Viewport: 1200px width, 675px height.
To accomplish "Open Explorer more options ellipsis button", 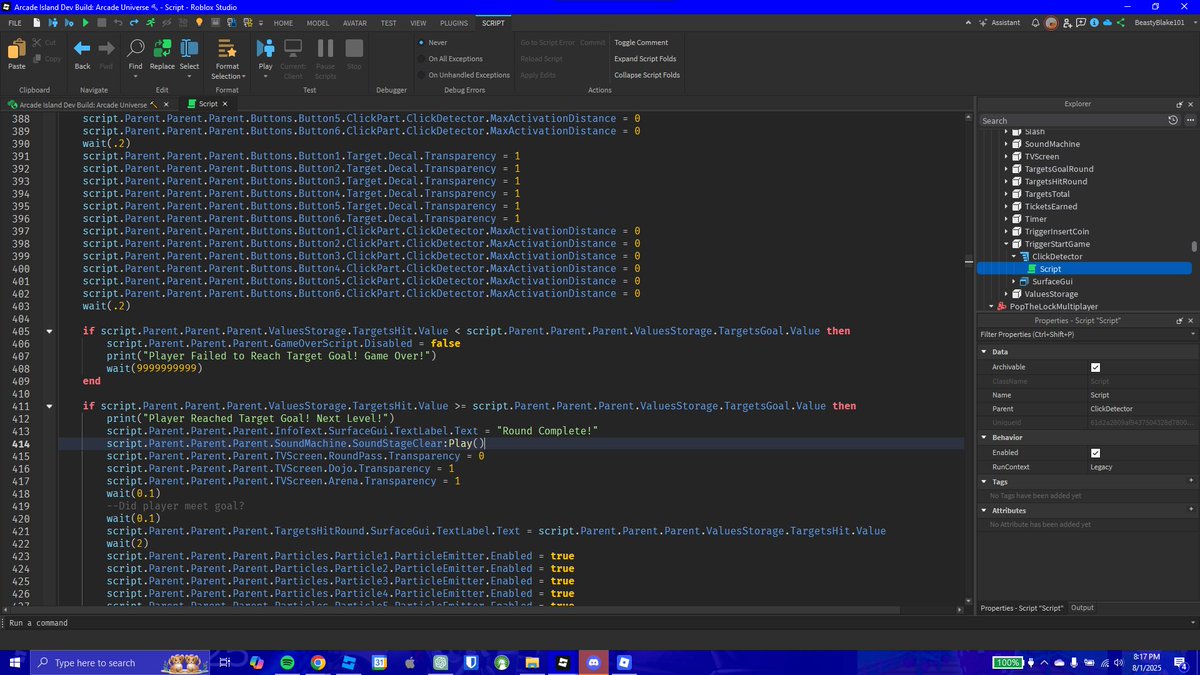I will click(x=1188, y=120).
